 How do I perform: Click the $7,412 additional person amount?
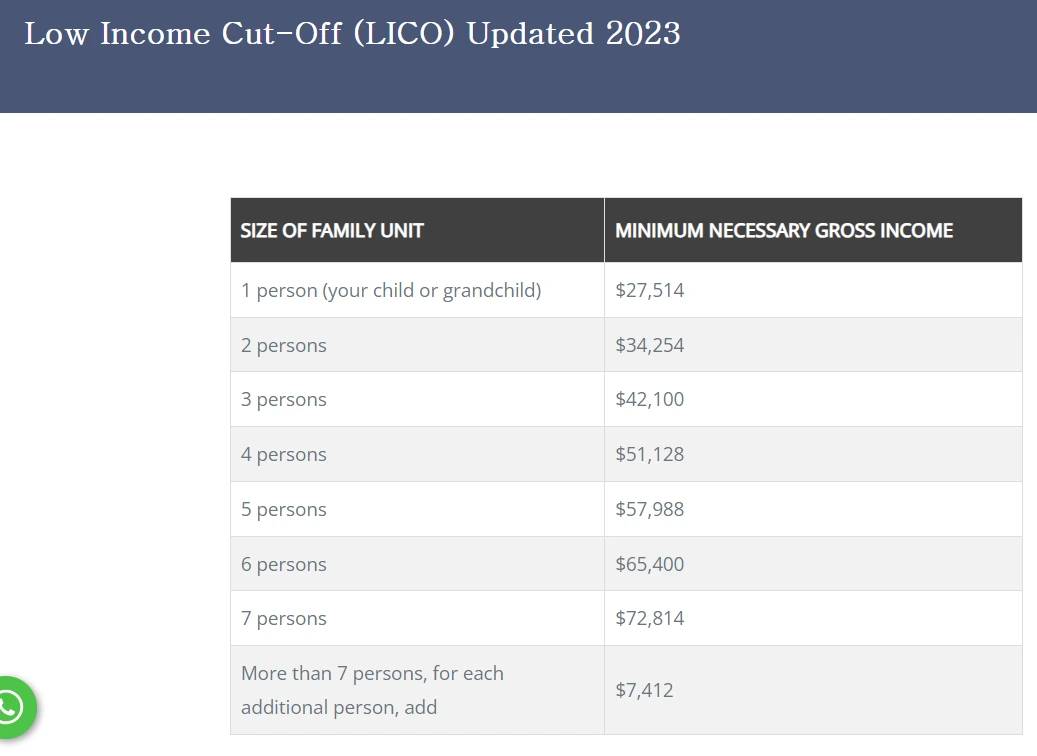(644, 690)
